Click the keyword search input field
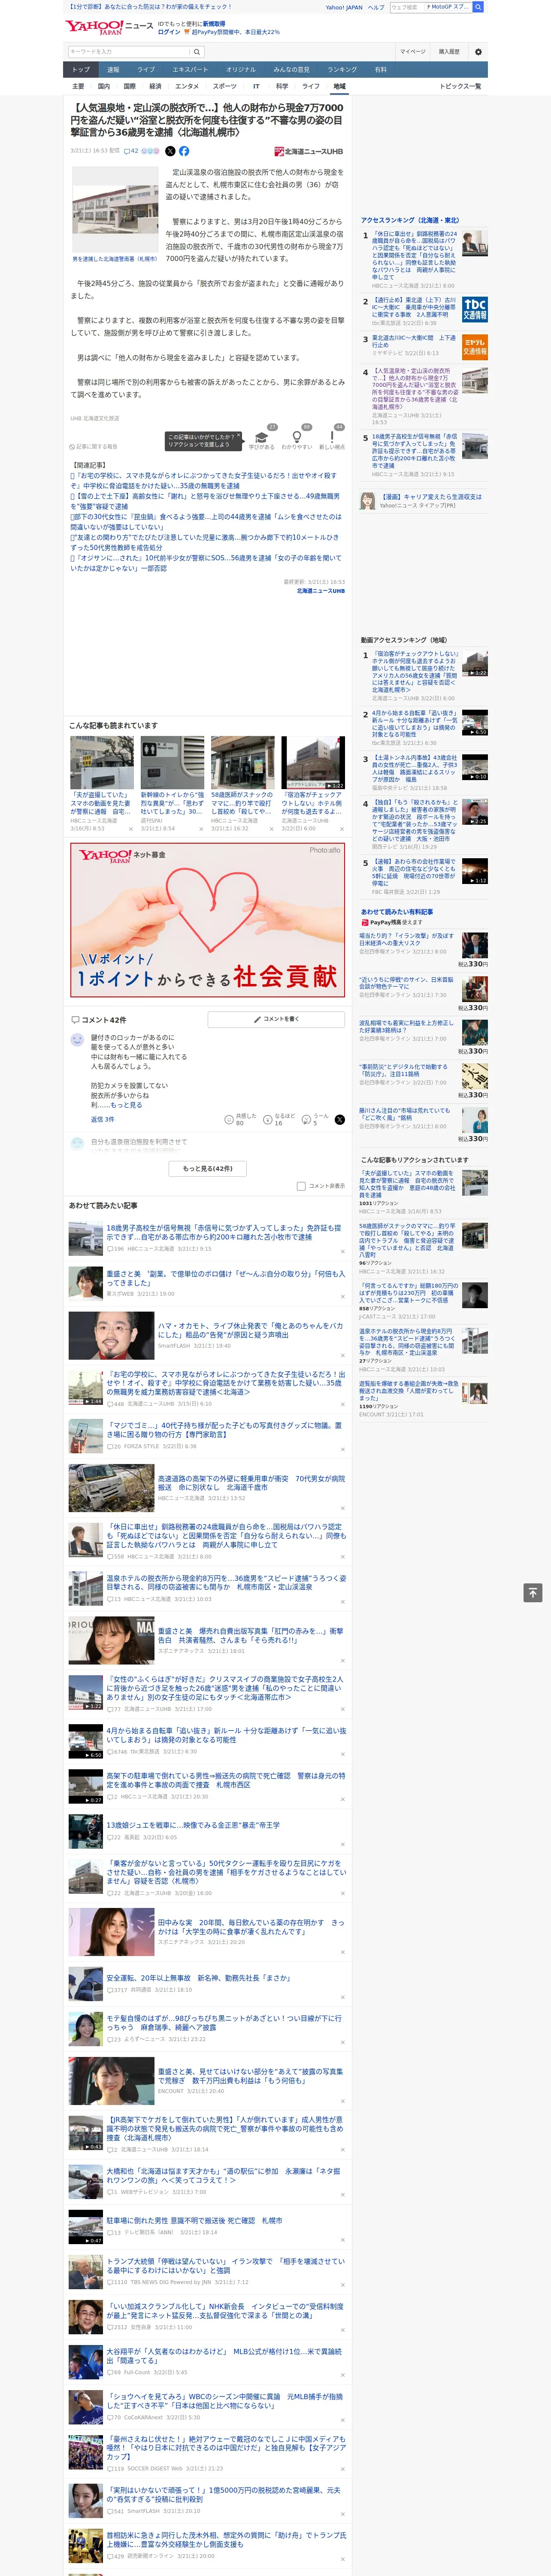551x2576 pixels. 129,52
